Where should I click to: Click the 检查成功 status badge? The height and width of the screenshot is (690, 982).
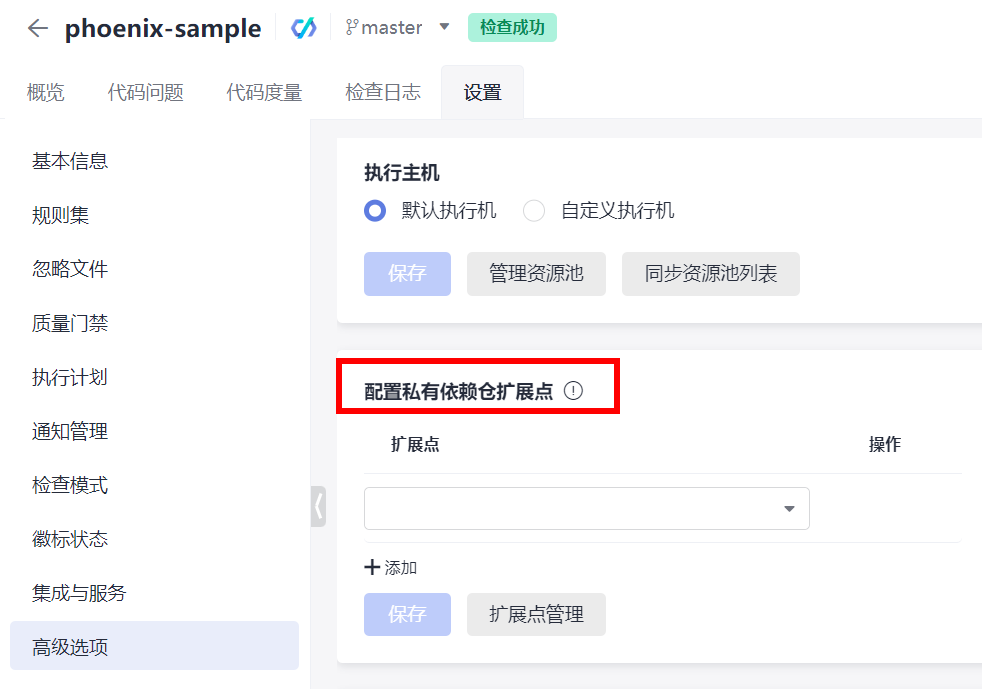pos(512,28)
